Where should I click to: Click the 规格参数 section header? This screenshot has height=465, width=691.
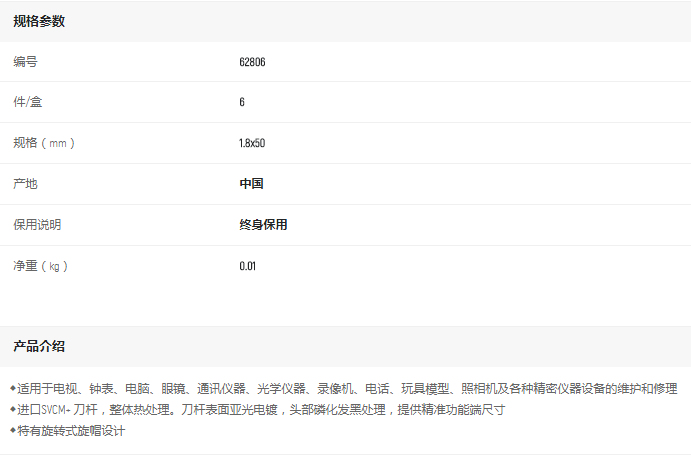(39, 21)
